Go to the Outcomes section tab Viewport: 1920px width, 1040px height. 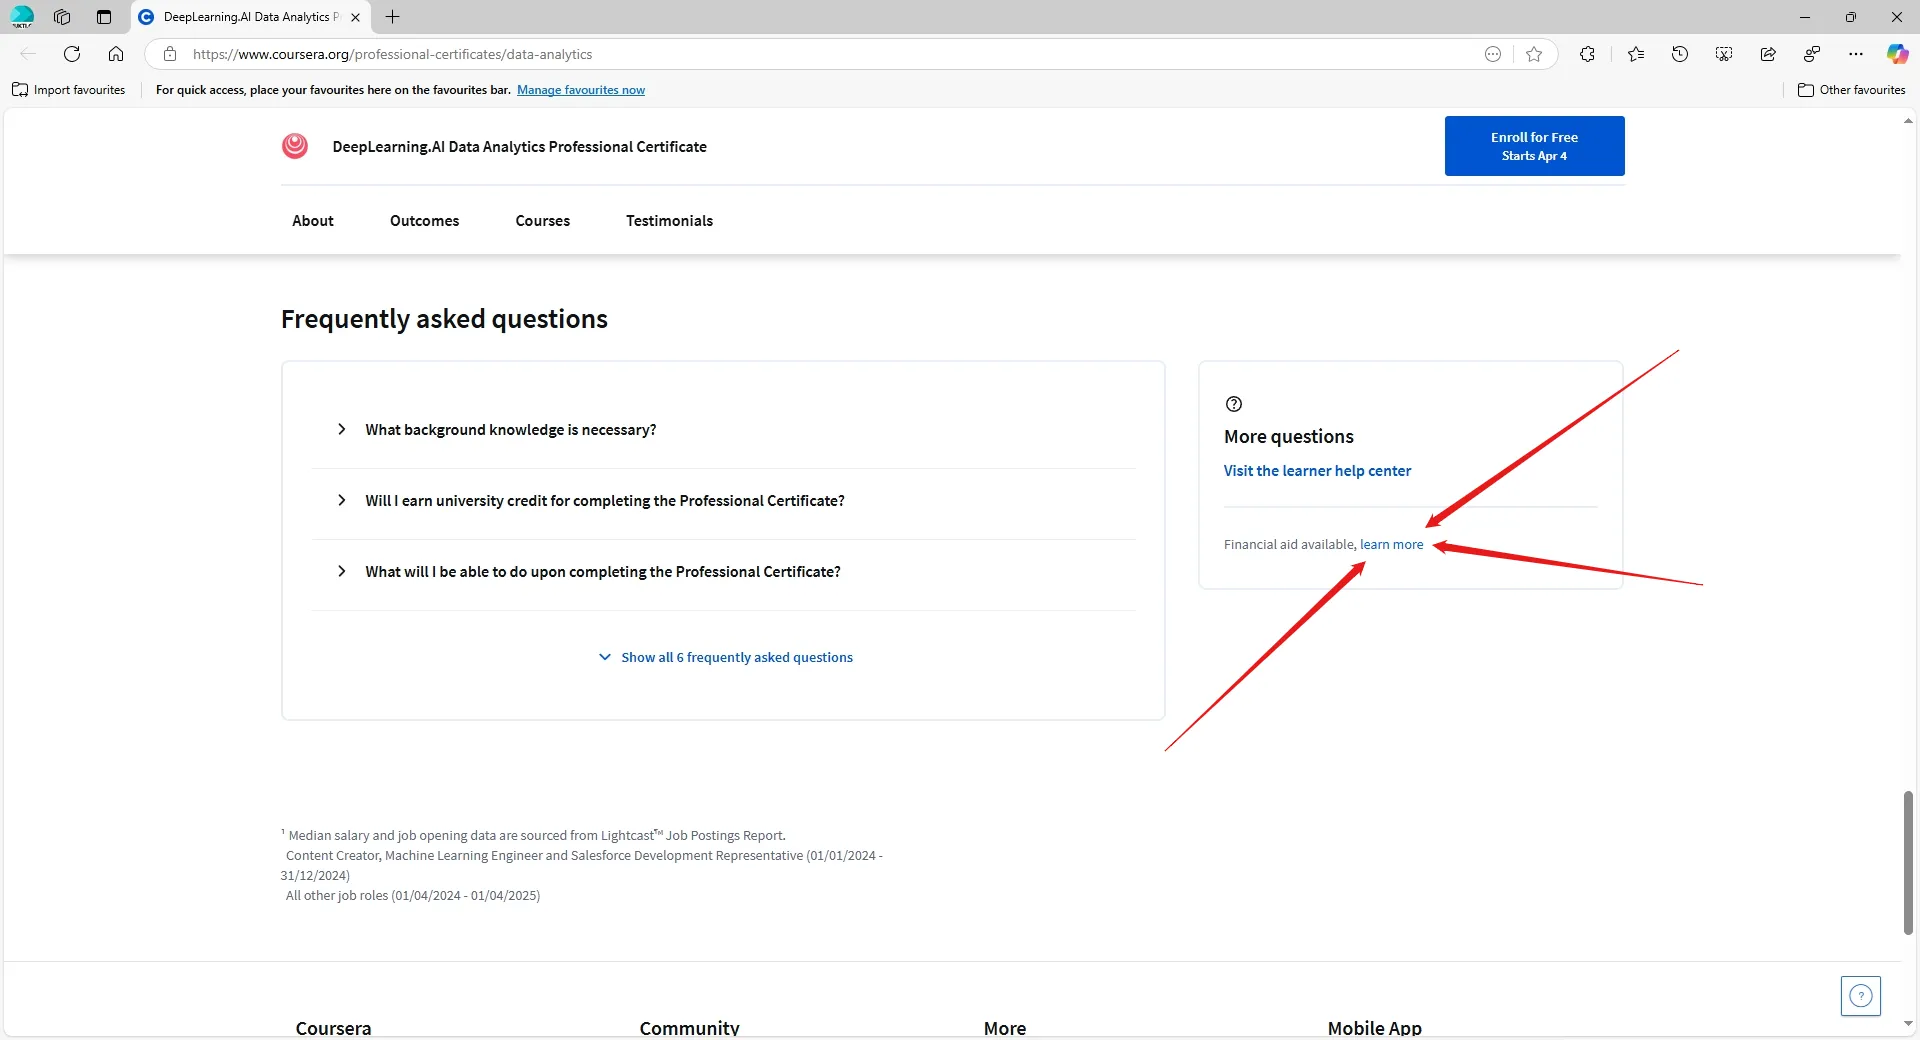(425, 221)
